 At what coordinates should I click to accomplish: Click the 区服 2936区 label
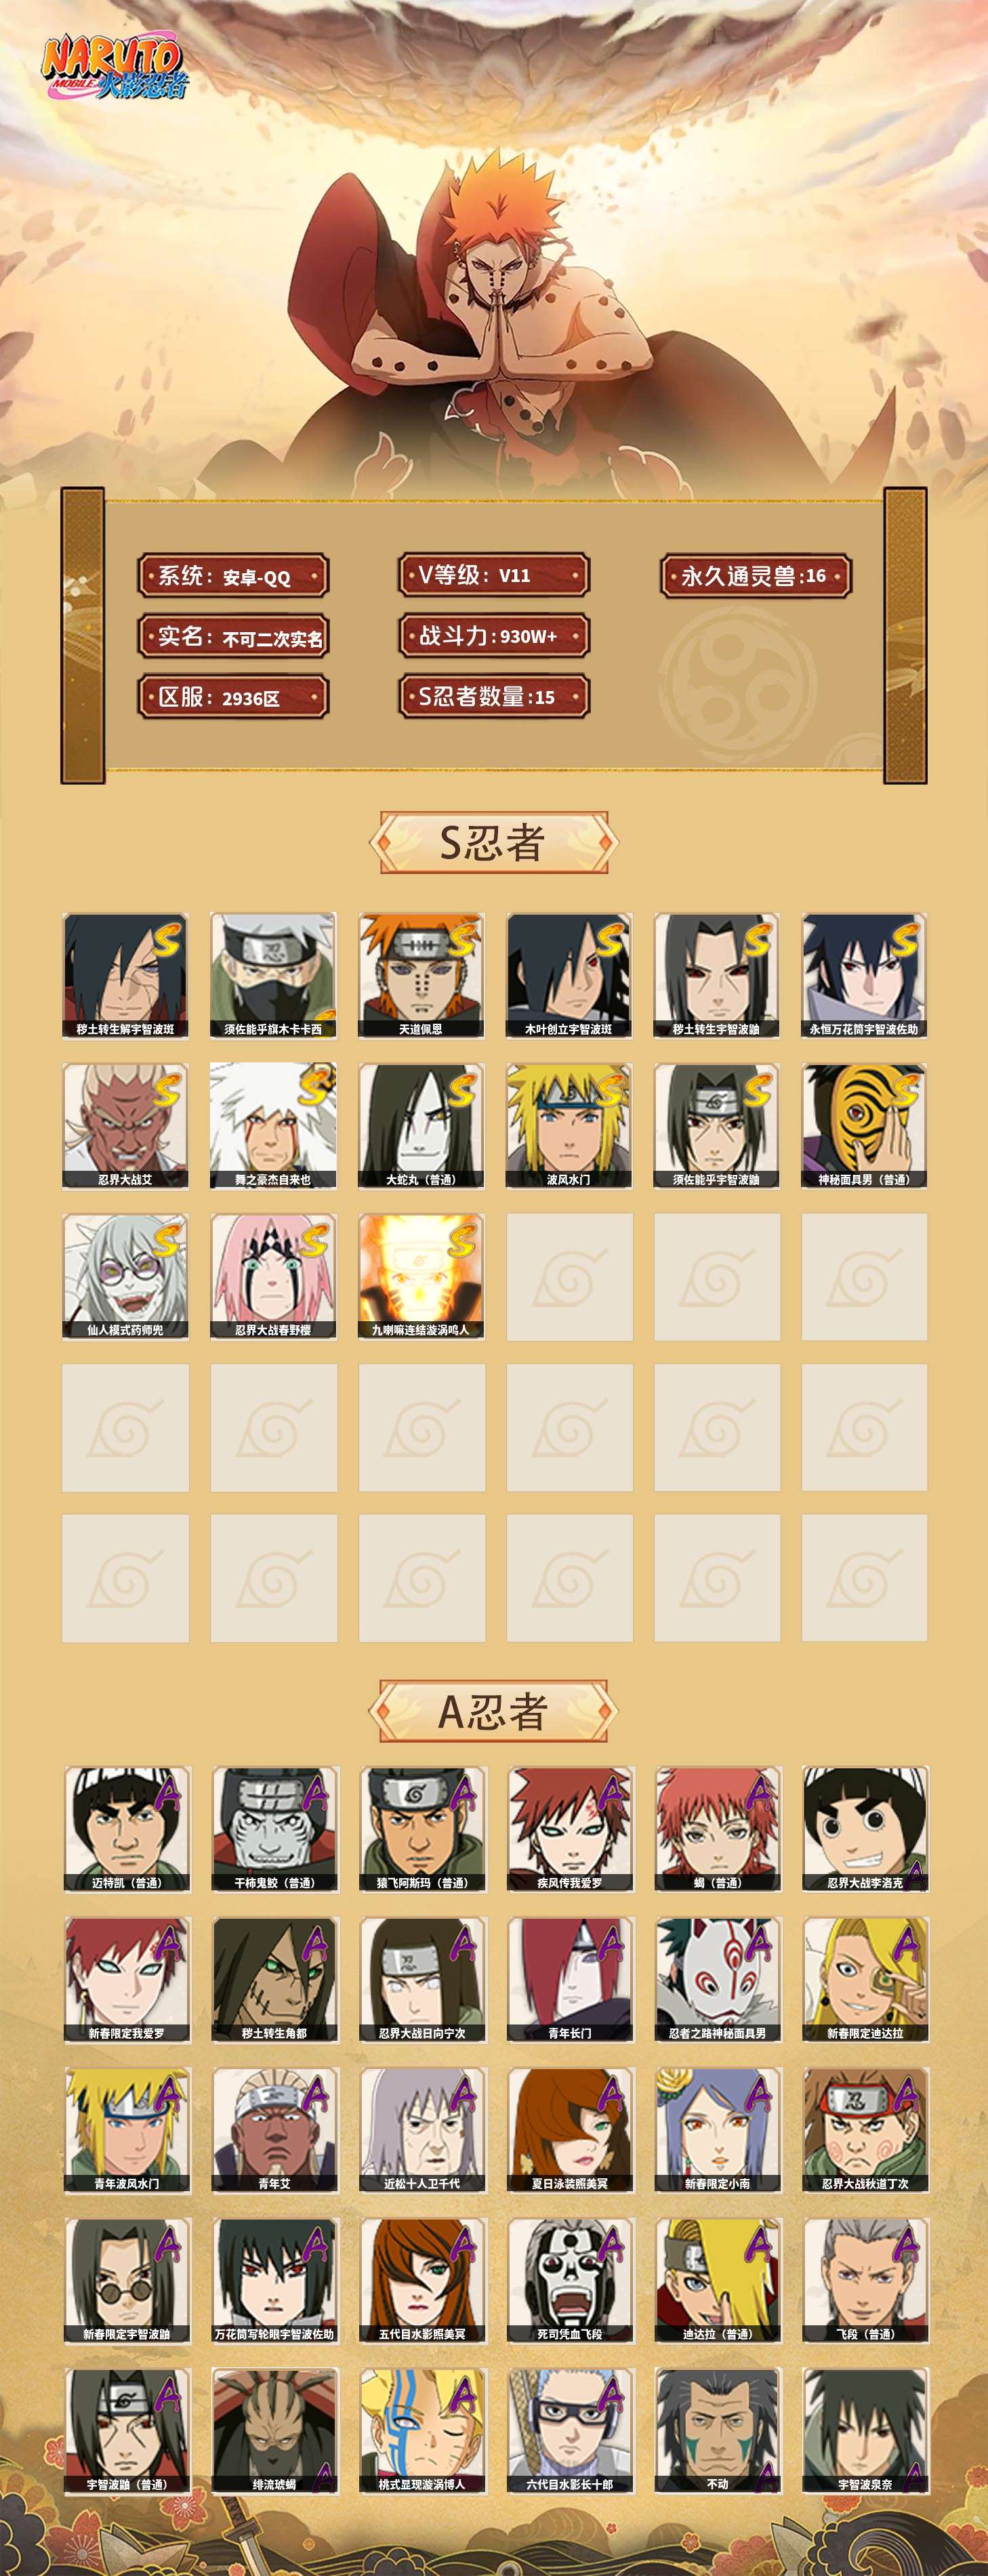pos(233,697)
